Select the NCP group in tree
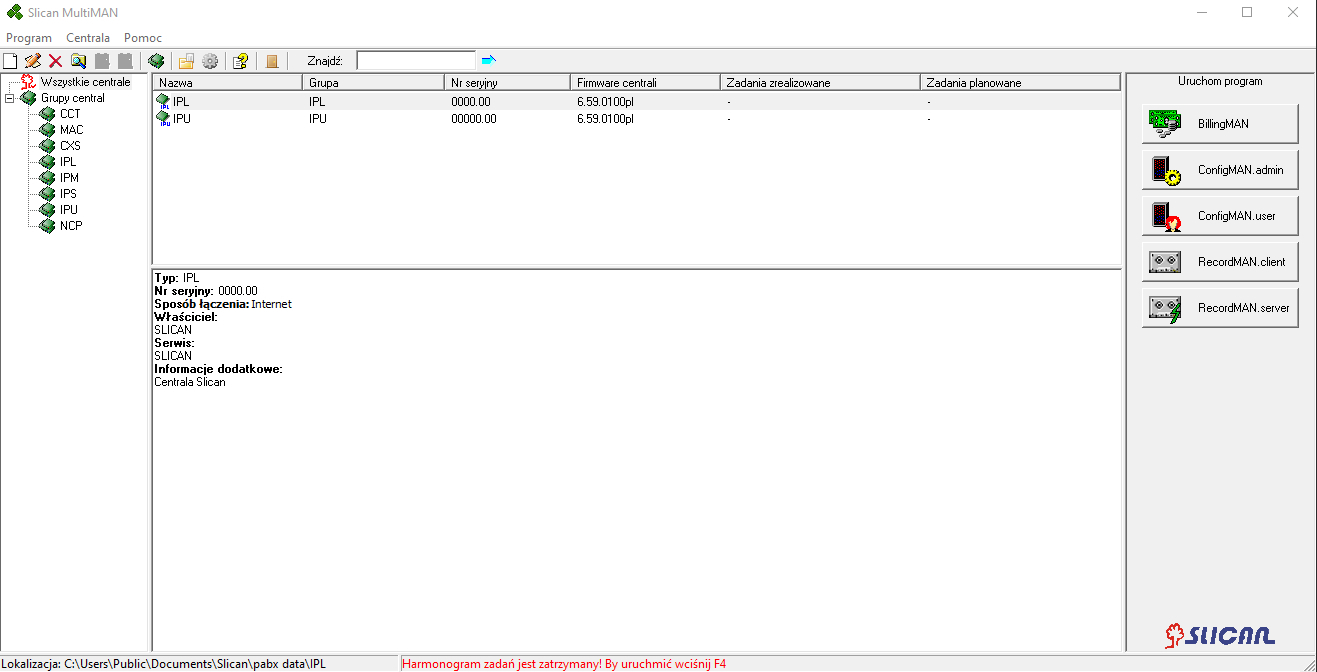1317x672 pixels. [71, 226]
